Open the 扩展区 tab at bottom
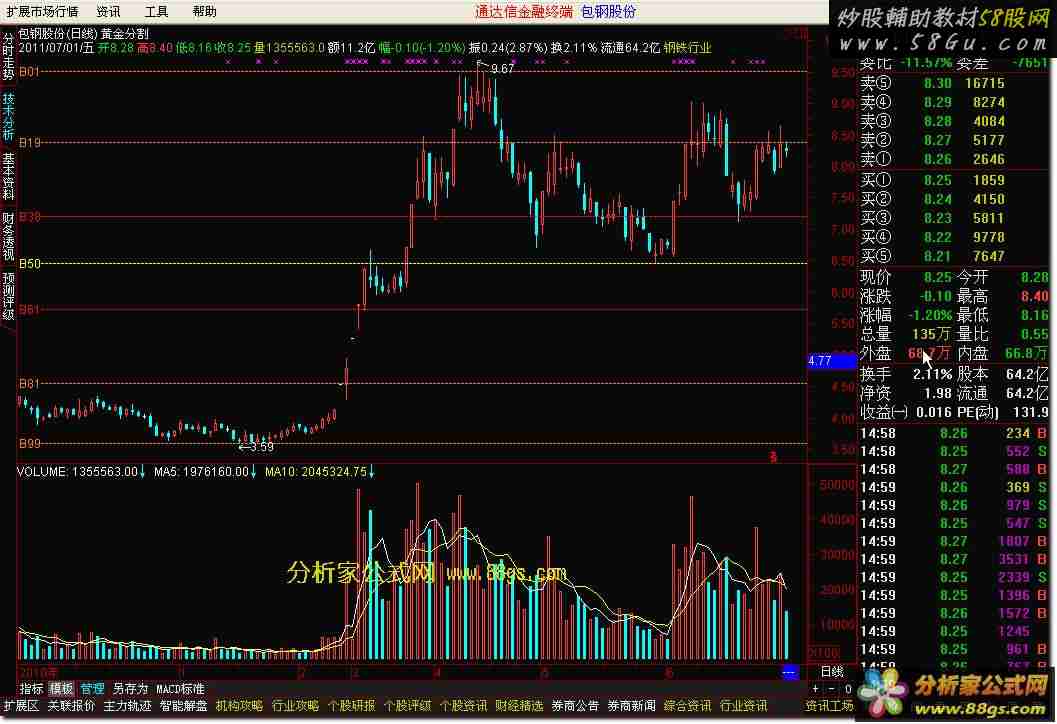 22,706
